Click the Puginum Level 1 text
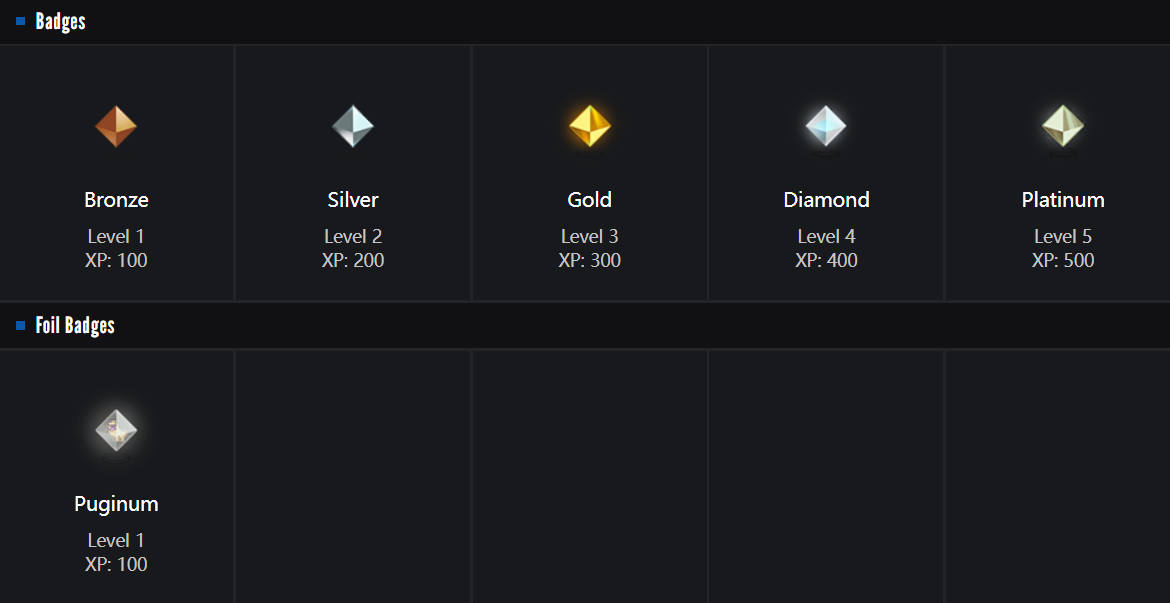This screenshot has width=1170, height=603. point(116,541)
